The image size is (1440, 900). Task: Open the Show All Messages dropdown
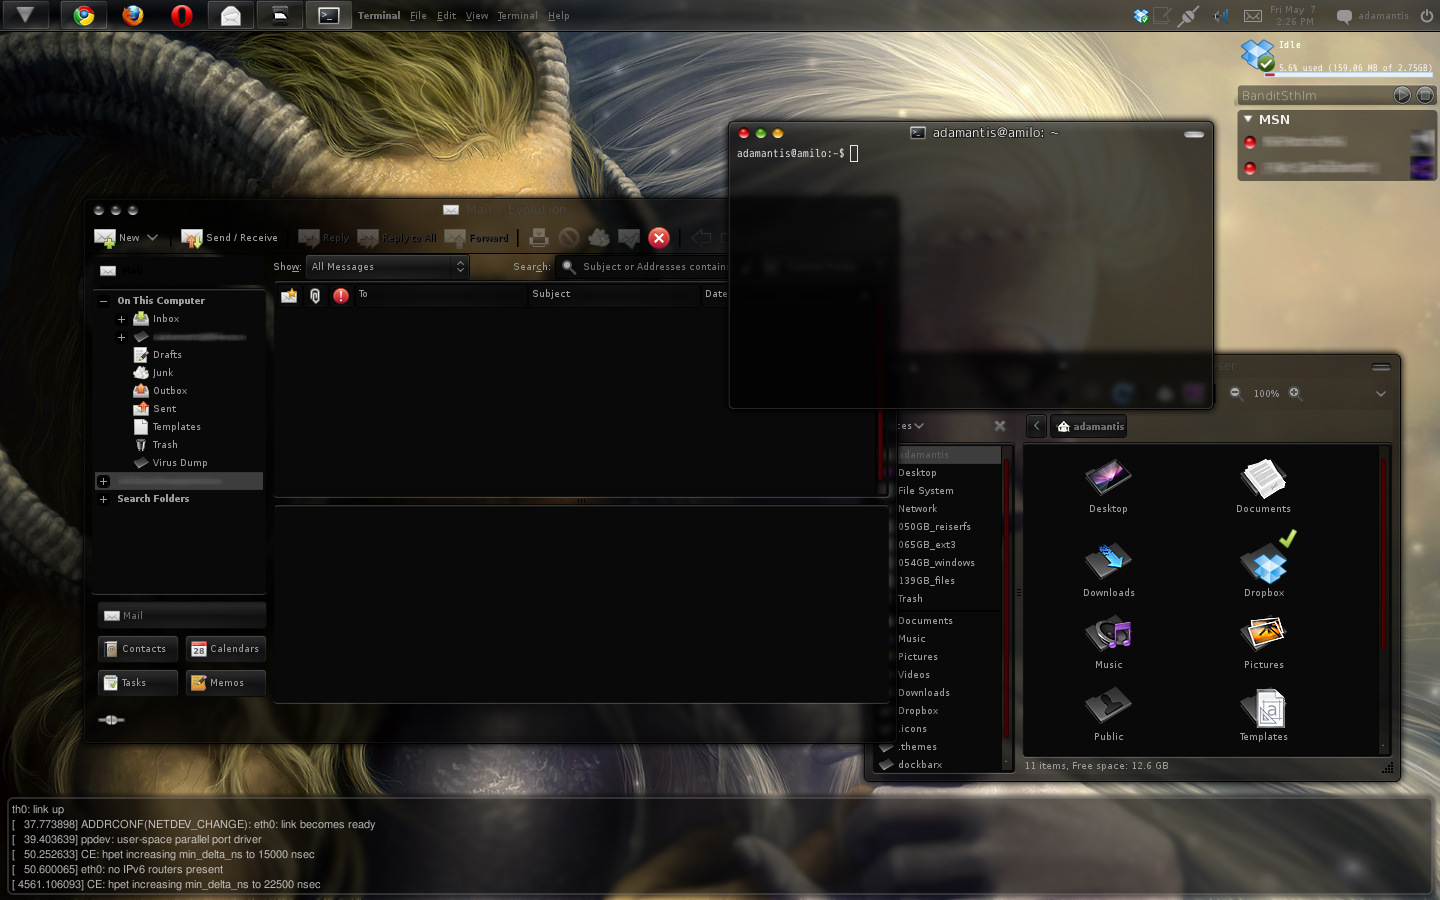[388, 267]
